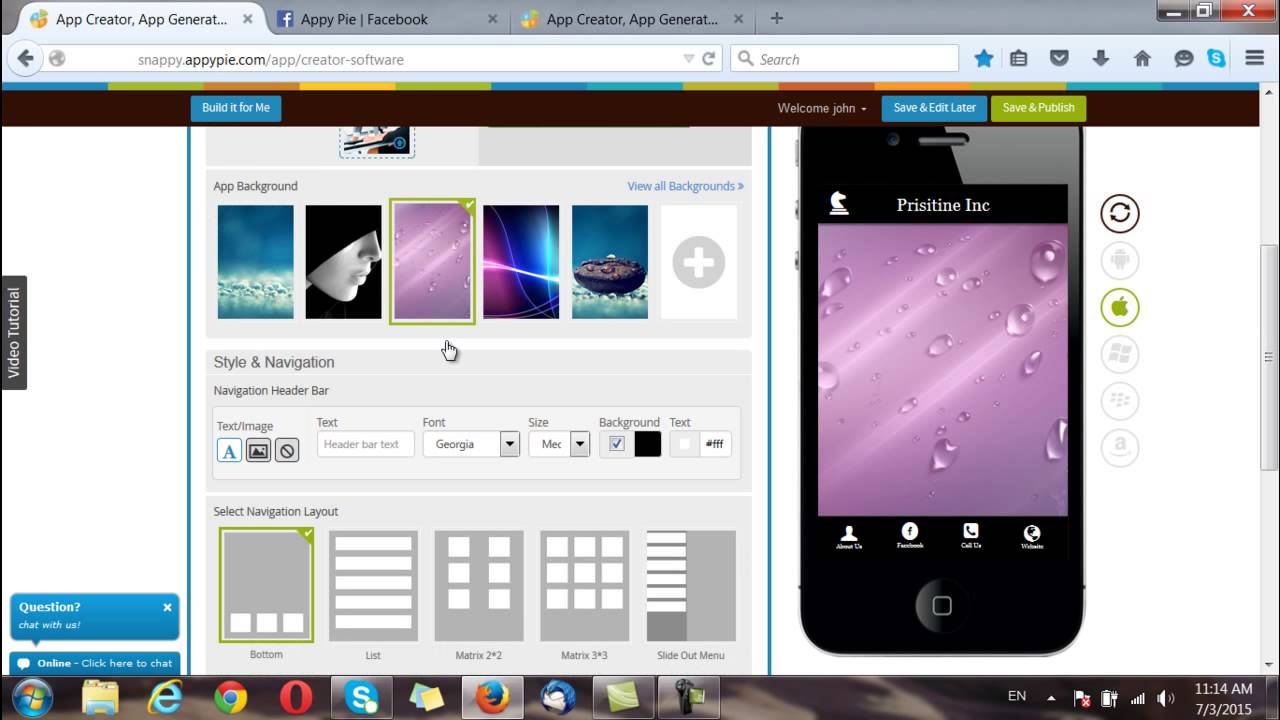The height and width of the screenshot is (720, 1280).
Task: Switch preview to BlackBerry device
Action: pos(1120,401)
